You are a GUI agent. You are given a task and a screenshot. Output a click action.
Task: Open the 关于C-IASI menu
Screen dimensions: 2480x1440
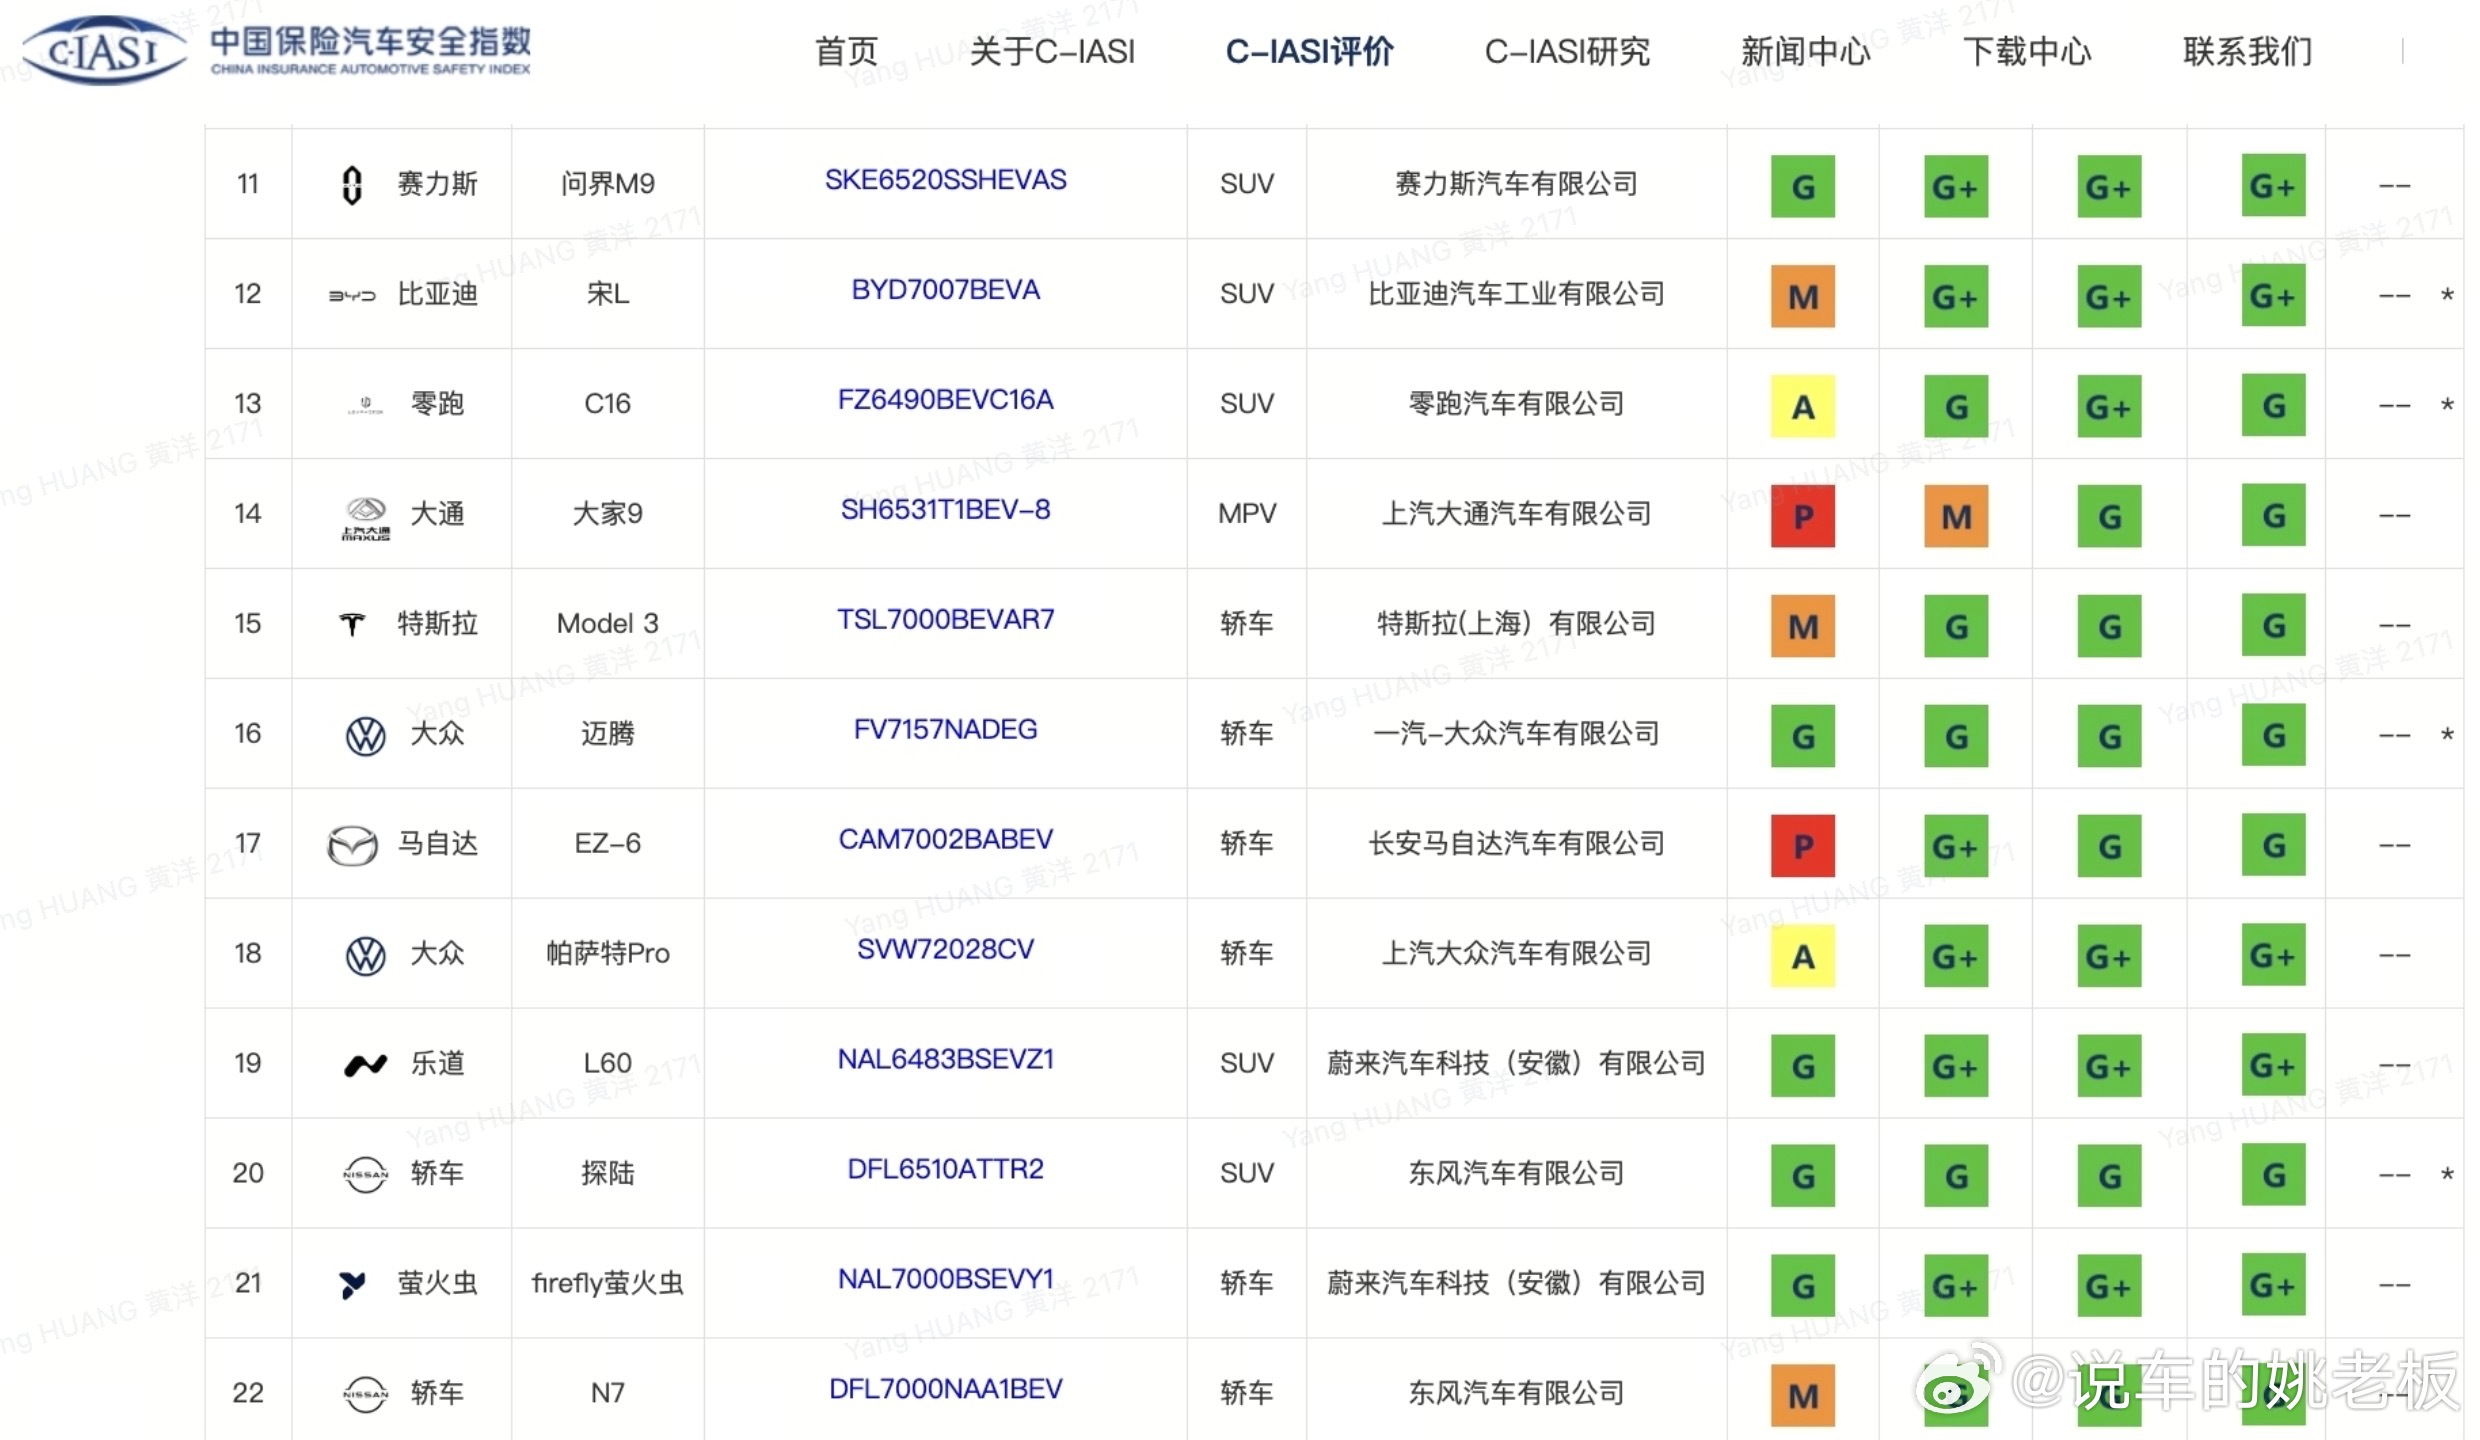pyautogui.click(x=1052, y=51)
